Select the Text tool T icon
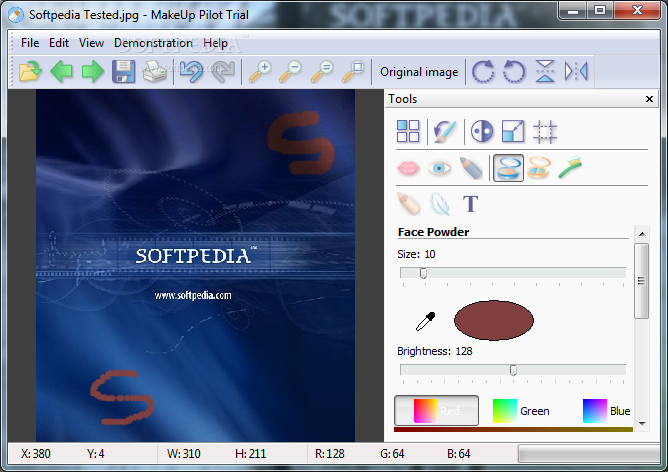The height and width of the screenshot is (472, 668). [x=470, y=204]
